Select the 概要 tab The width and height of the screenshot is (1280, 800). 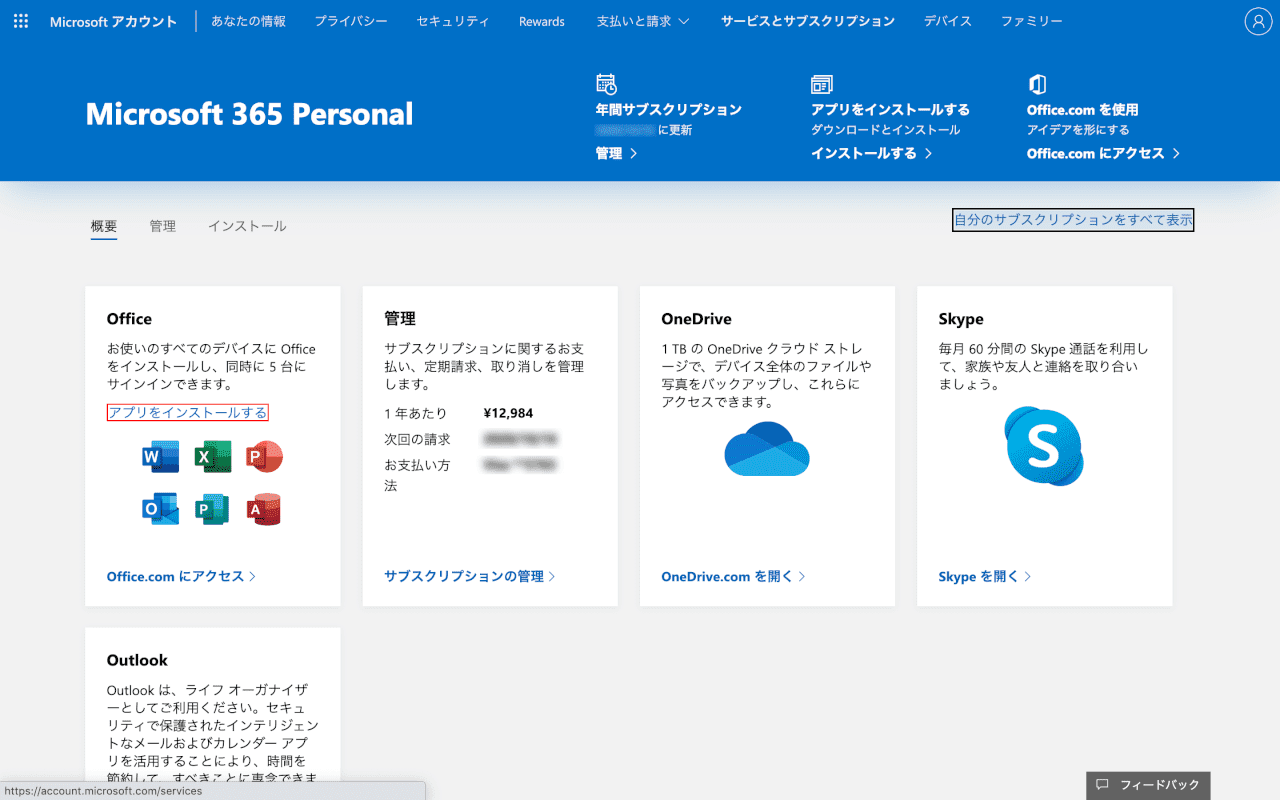(104, 227)
